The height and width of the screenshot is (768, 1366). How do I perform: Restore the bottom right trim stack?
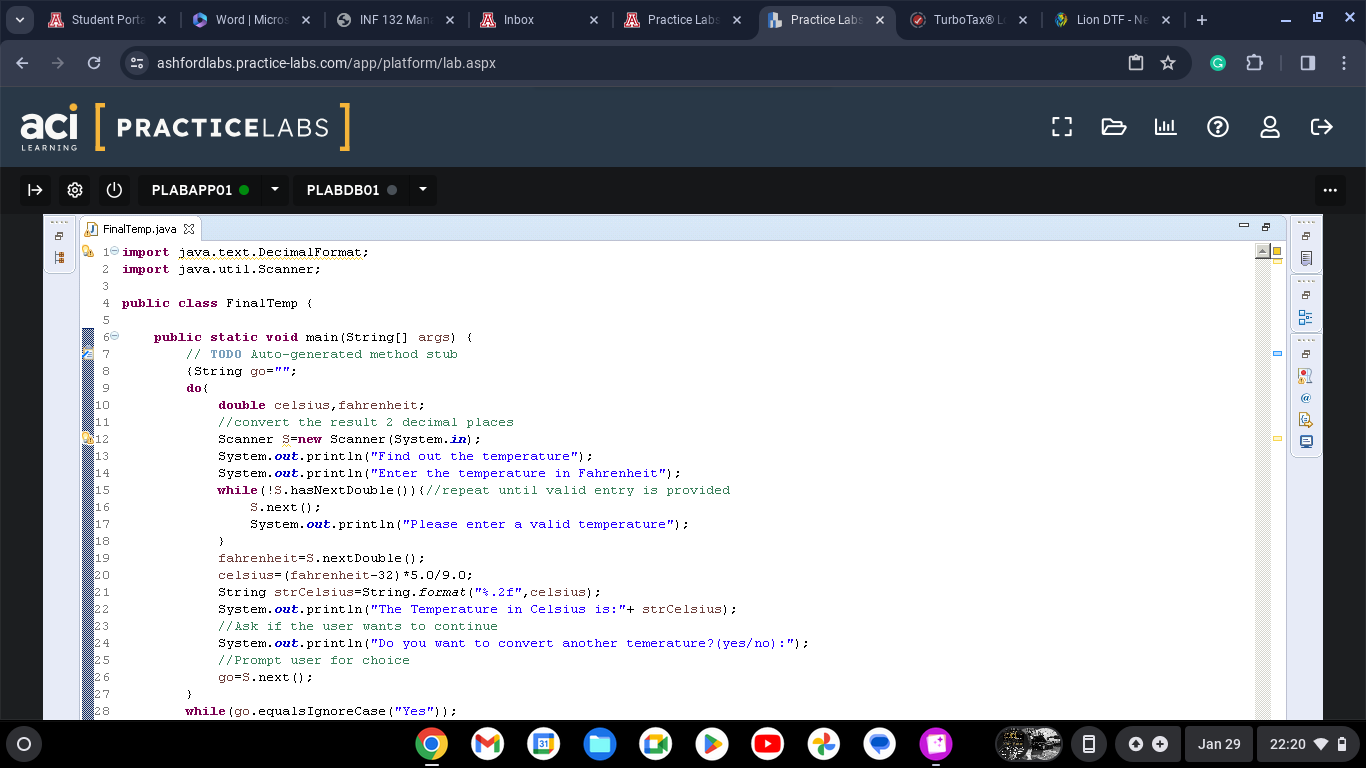point(1306,354)
